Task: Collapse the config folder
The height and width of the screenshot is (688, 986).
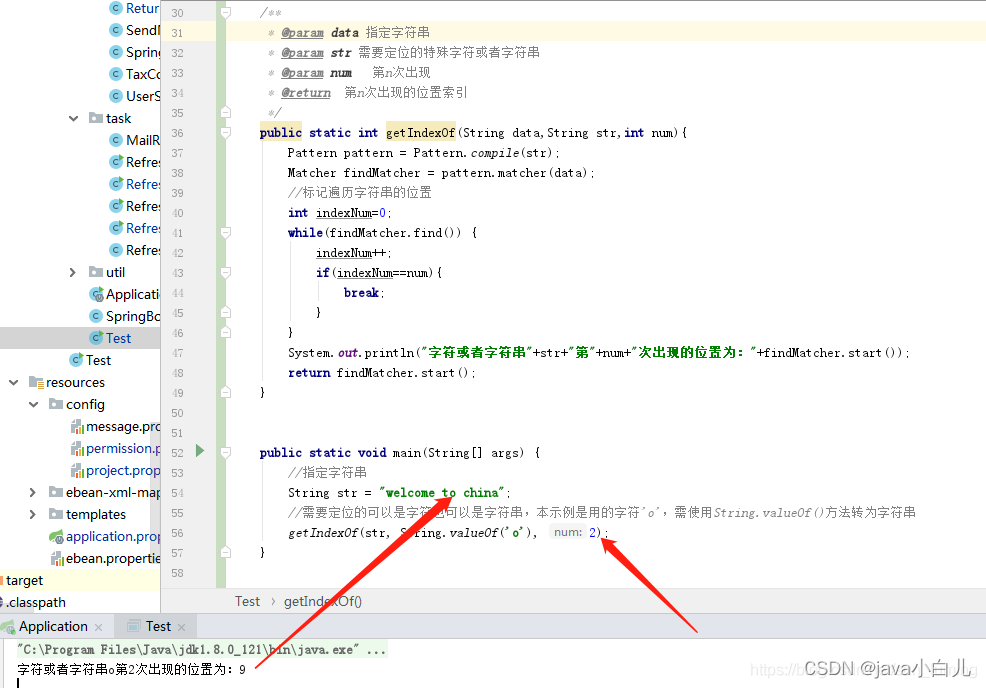Action: [33, 404]
